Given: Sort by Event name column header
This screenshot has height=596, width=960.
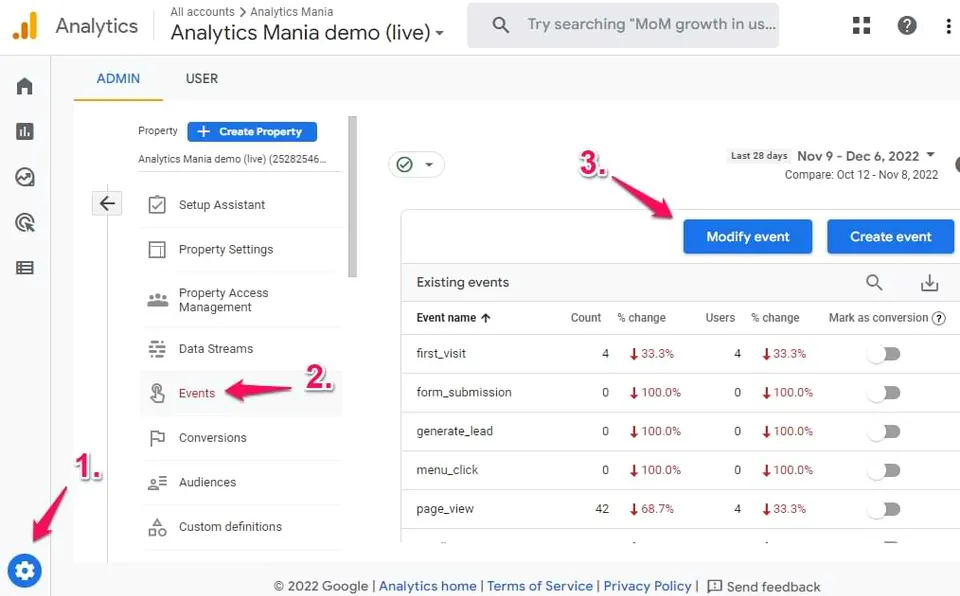Looking at the screenshot, I should (453, 318).
